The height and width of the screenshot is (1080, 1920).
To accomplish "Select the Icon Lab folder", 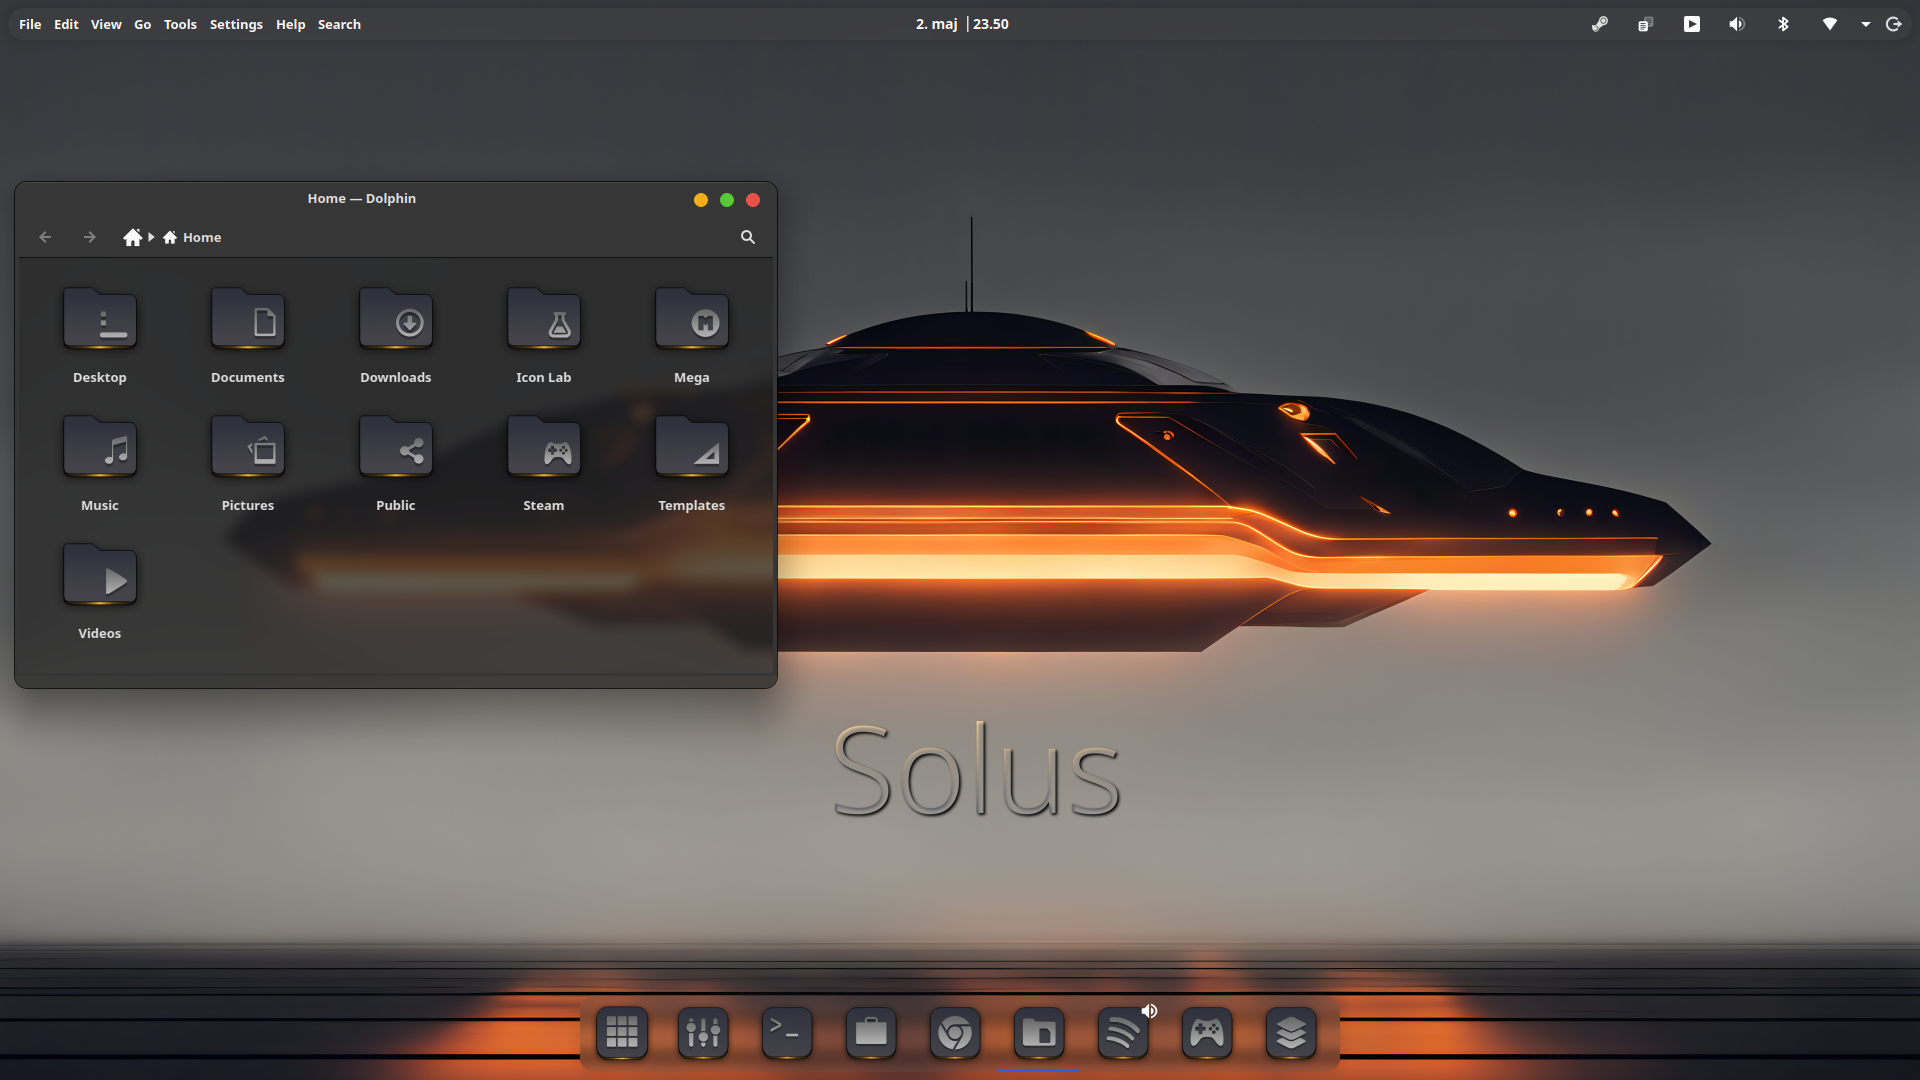I will pos(544,335).
